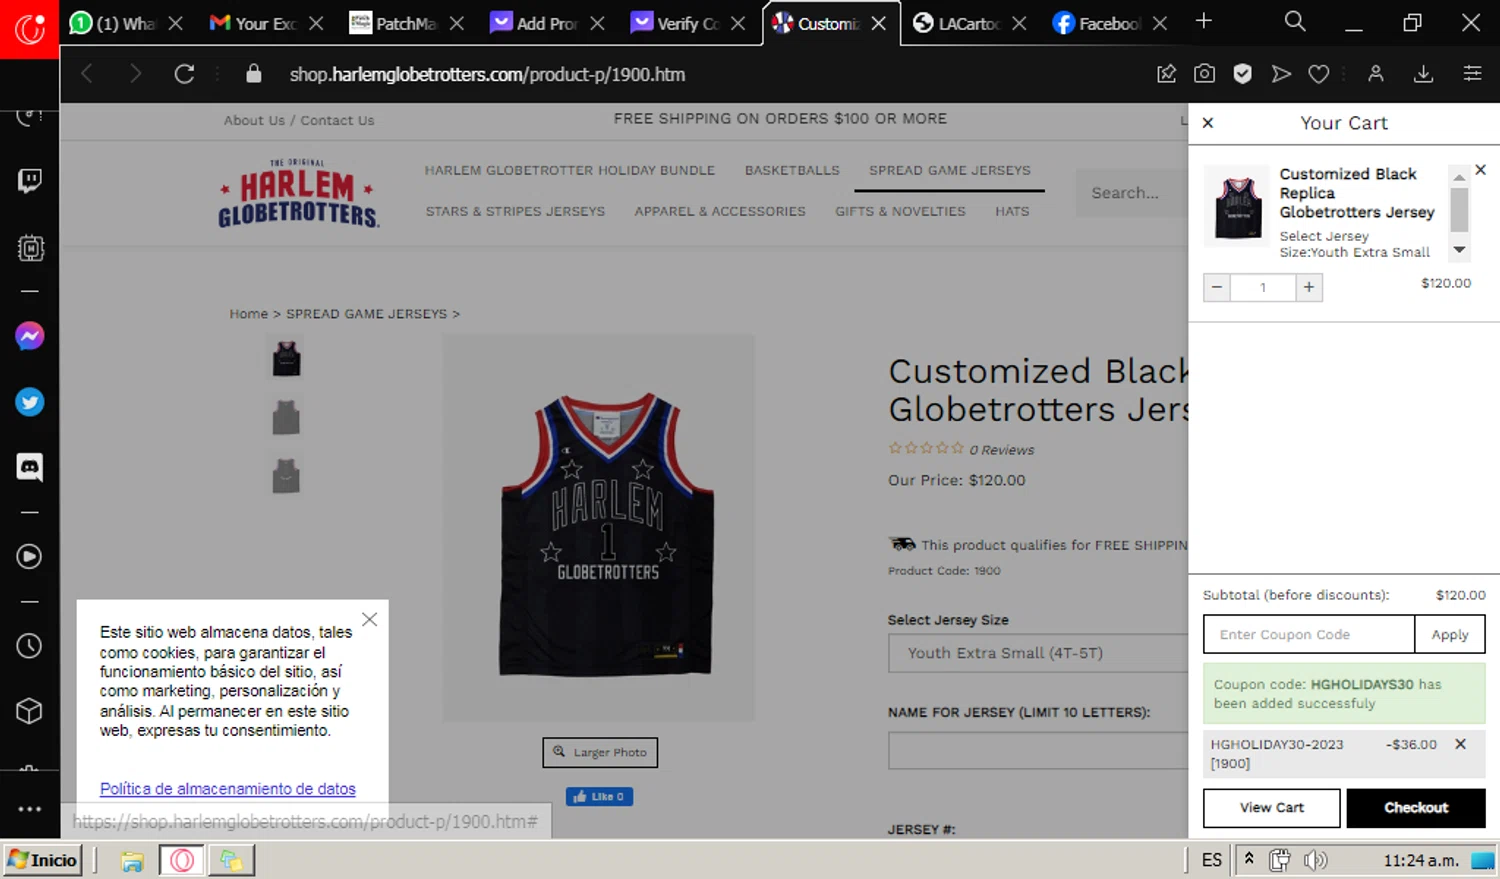Screen dimensions: 1500x879
Task: Take a snapshot with camera icon
Action: click(x=1205, y=74)
